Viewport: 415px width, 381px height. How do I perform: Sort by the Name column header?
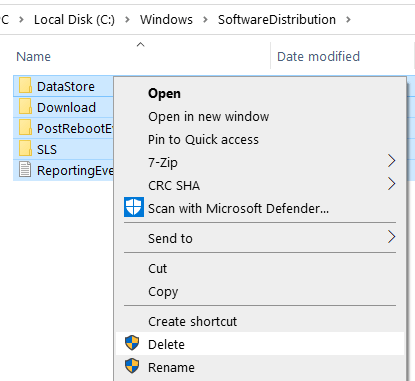(x=33, y=57)
